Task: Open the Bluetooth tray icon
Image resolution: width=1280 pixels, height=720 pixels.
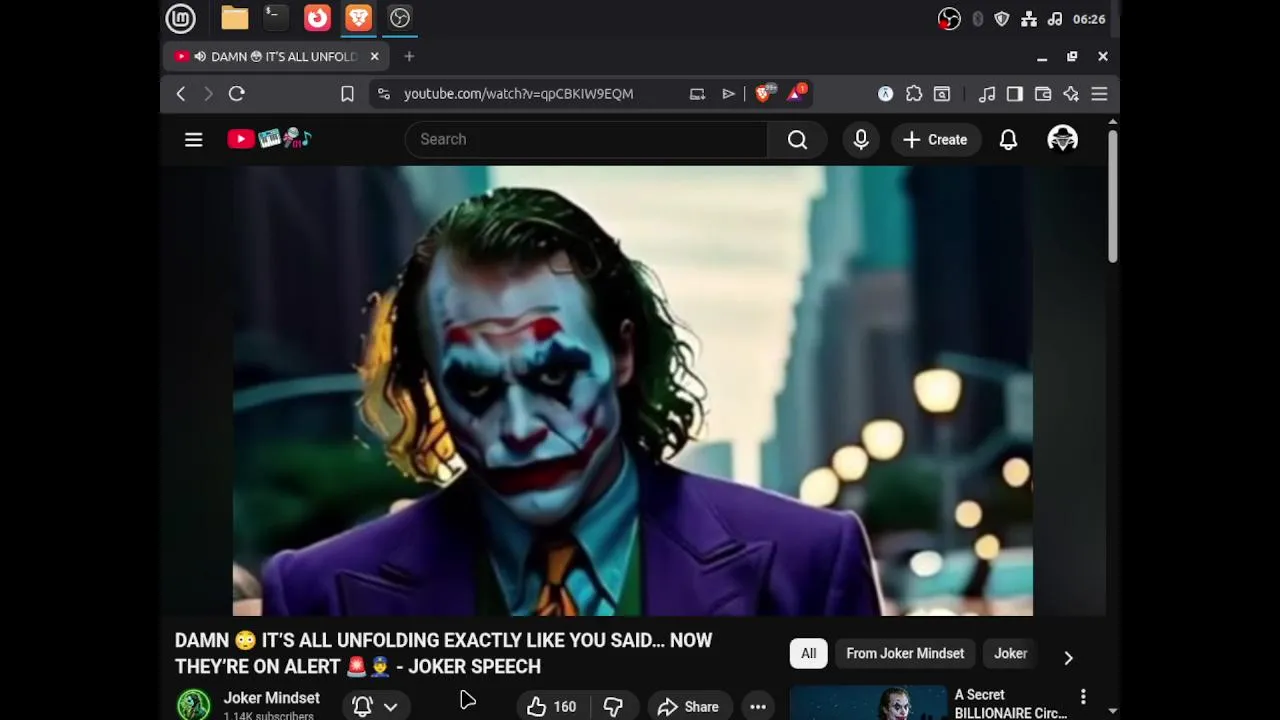Action: coord(977,19)
